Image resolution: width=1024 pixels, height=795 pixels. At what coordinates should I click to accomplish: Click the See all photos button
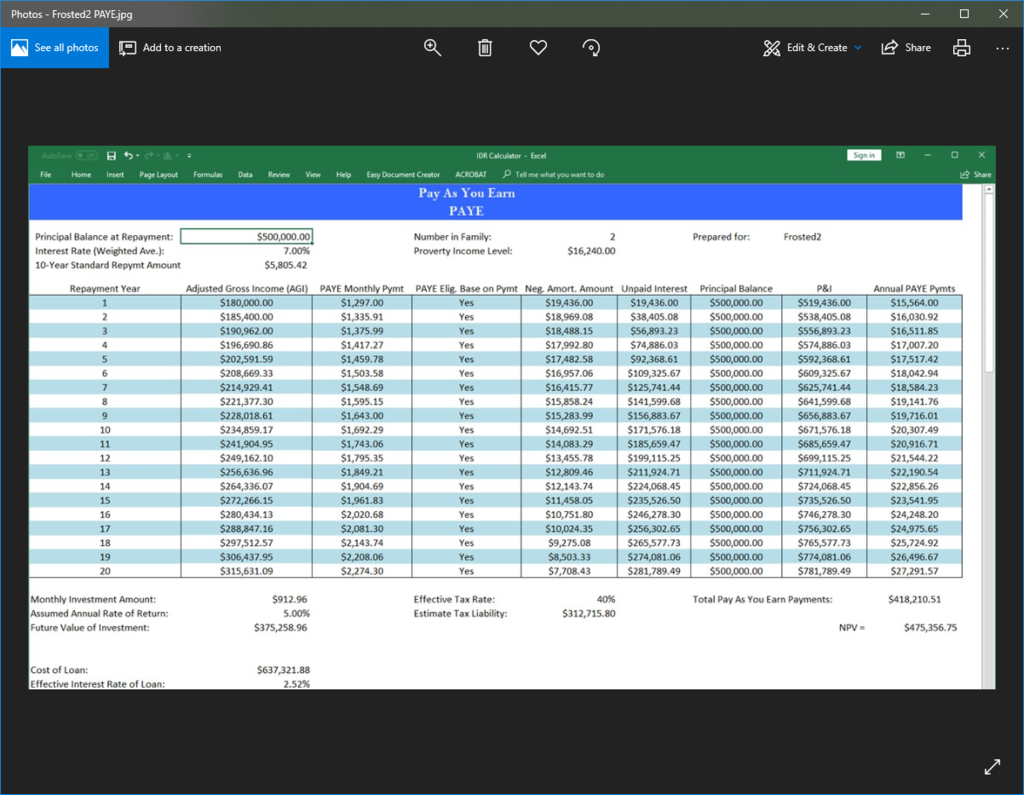pos(55,48)
